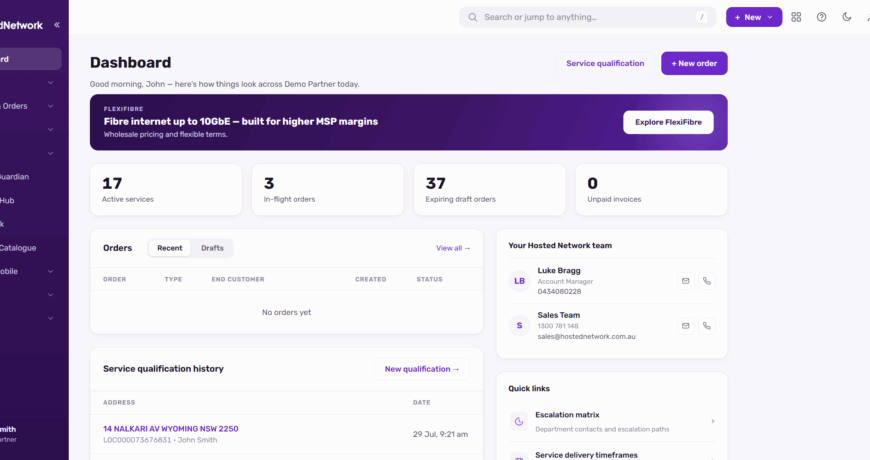Click the Hosted Network logo in sidebar
Image resolution: width=870 pixels, height=460 pixels.
pos(21,25)
